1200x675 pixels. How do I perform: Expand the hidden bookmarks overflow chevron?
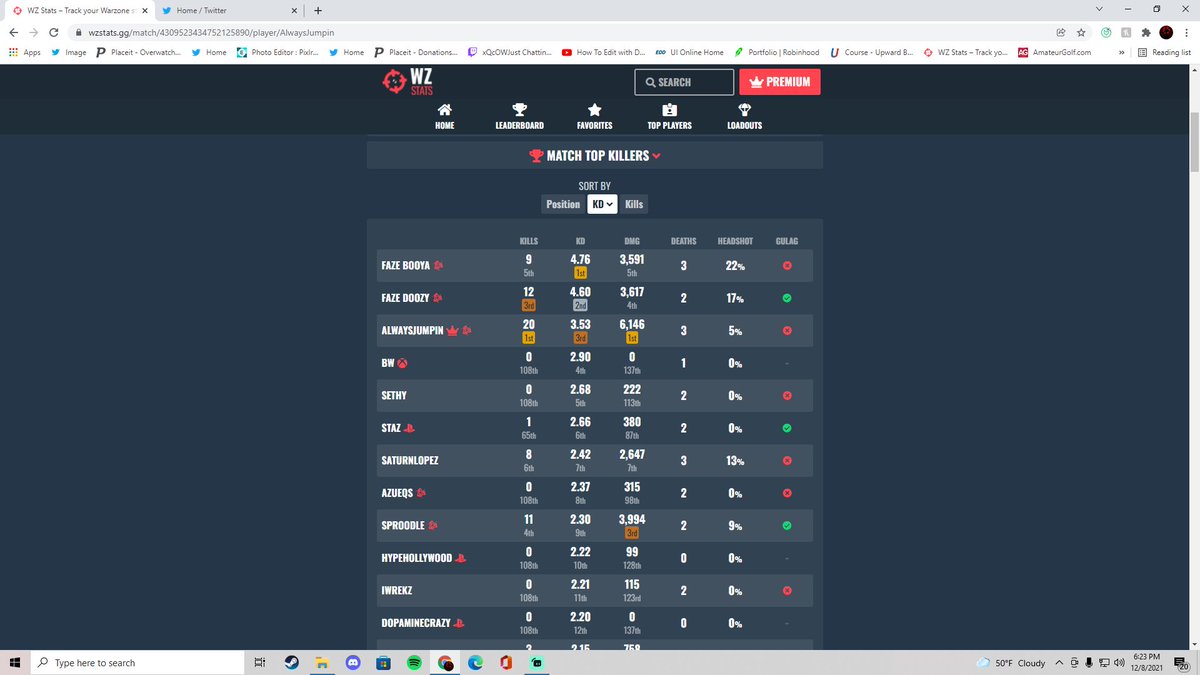(1122, 52)
